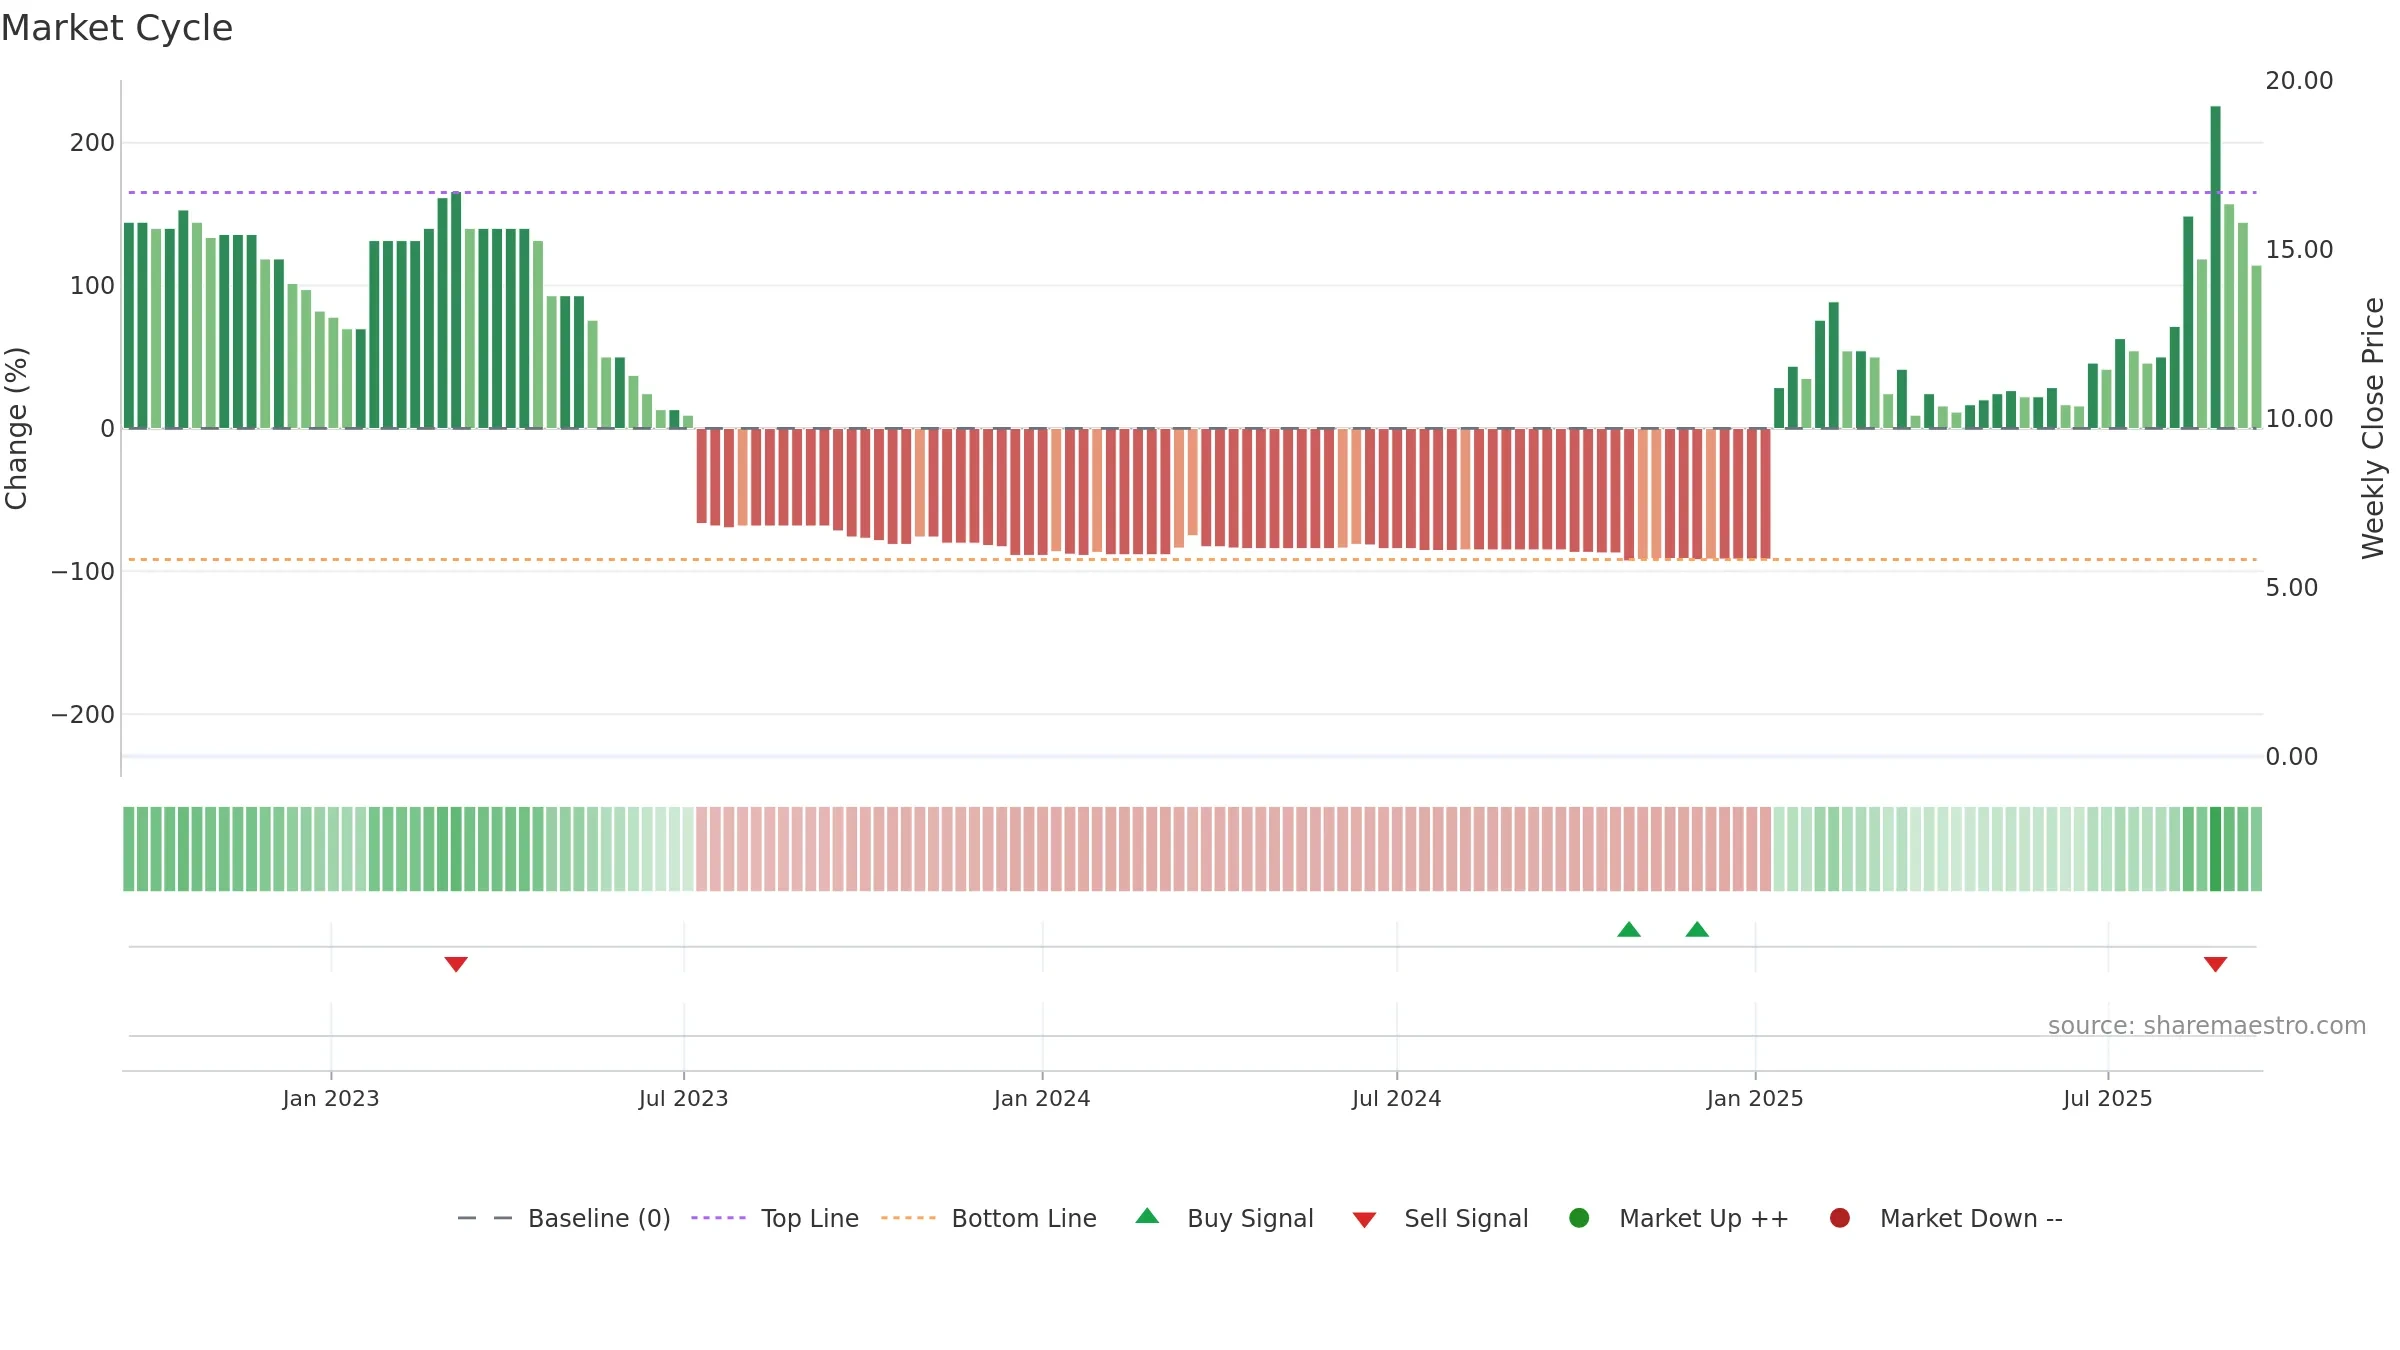Toggle the Bottom Line legend entry
Viewport: 2400px width, 1350px height.
pyautogui.click(x=989, y=1218)
